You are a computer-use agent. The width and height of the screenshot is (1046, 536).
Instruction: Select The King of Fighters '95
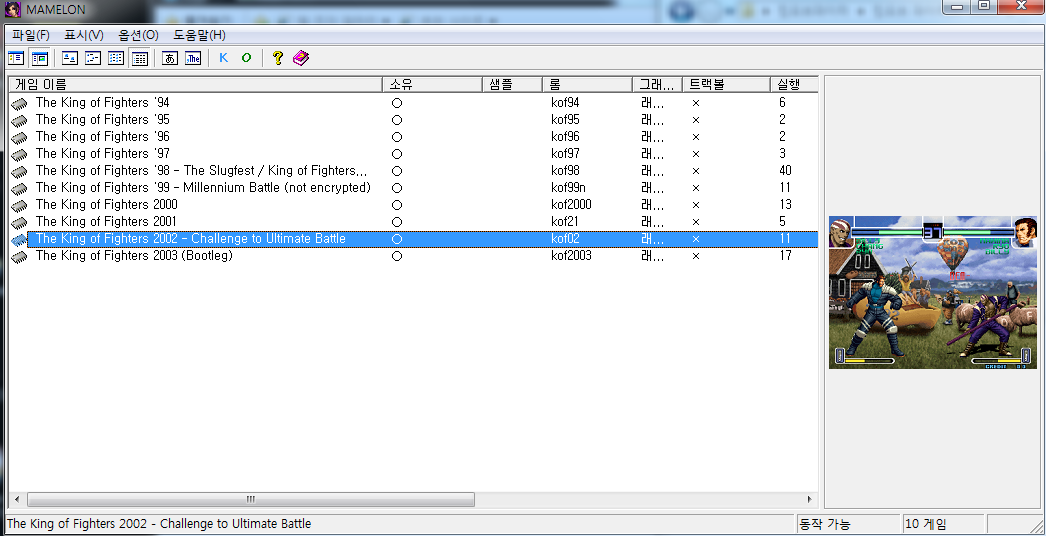103,119
